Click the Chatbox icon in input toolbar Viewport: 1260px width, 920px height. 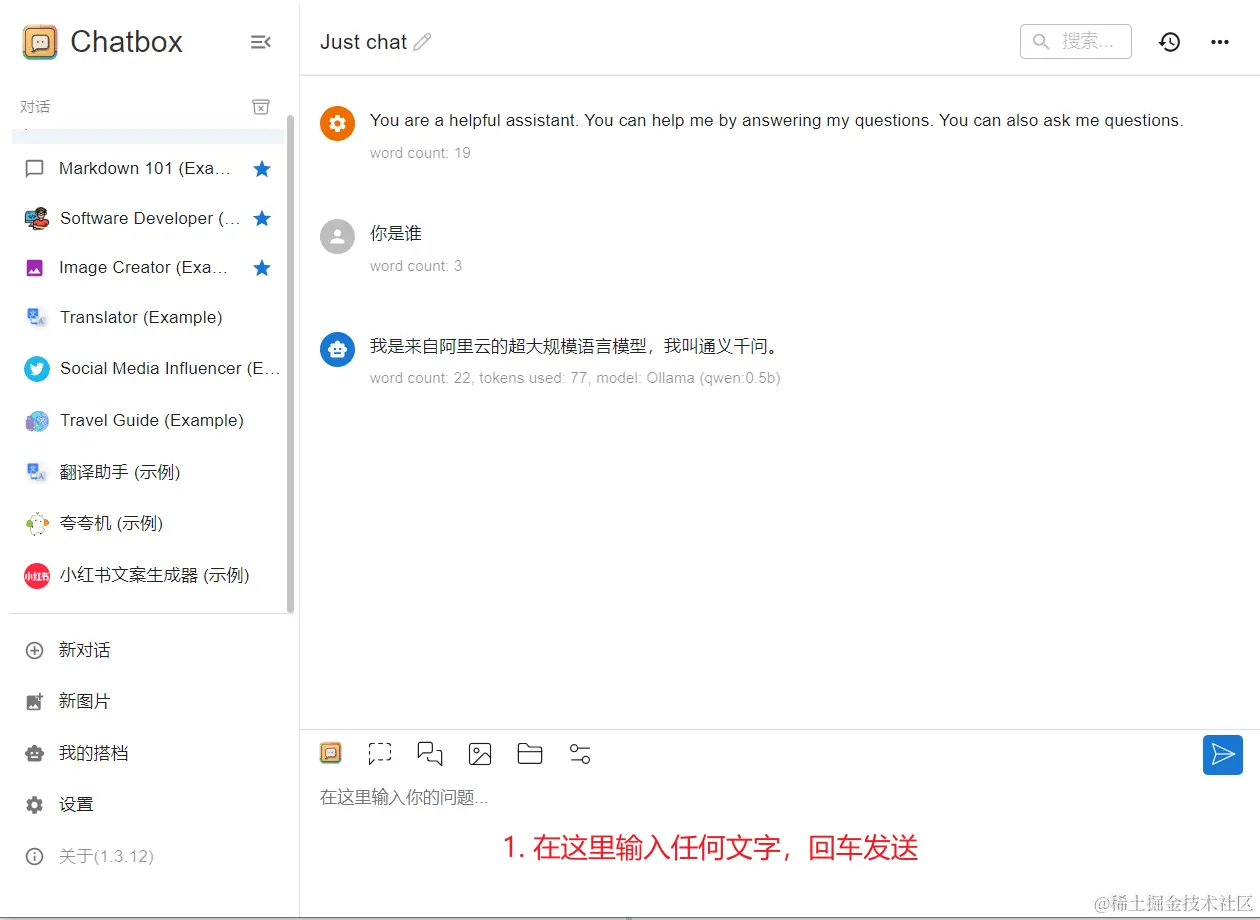[x=330, y=753]
